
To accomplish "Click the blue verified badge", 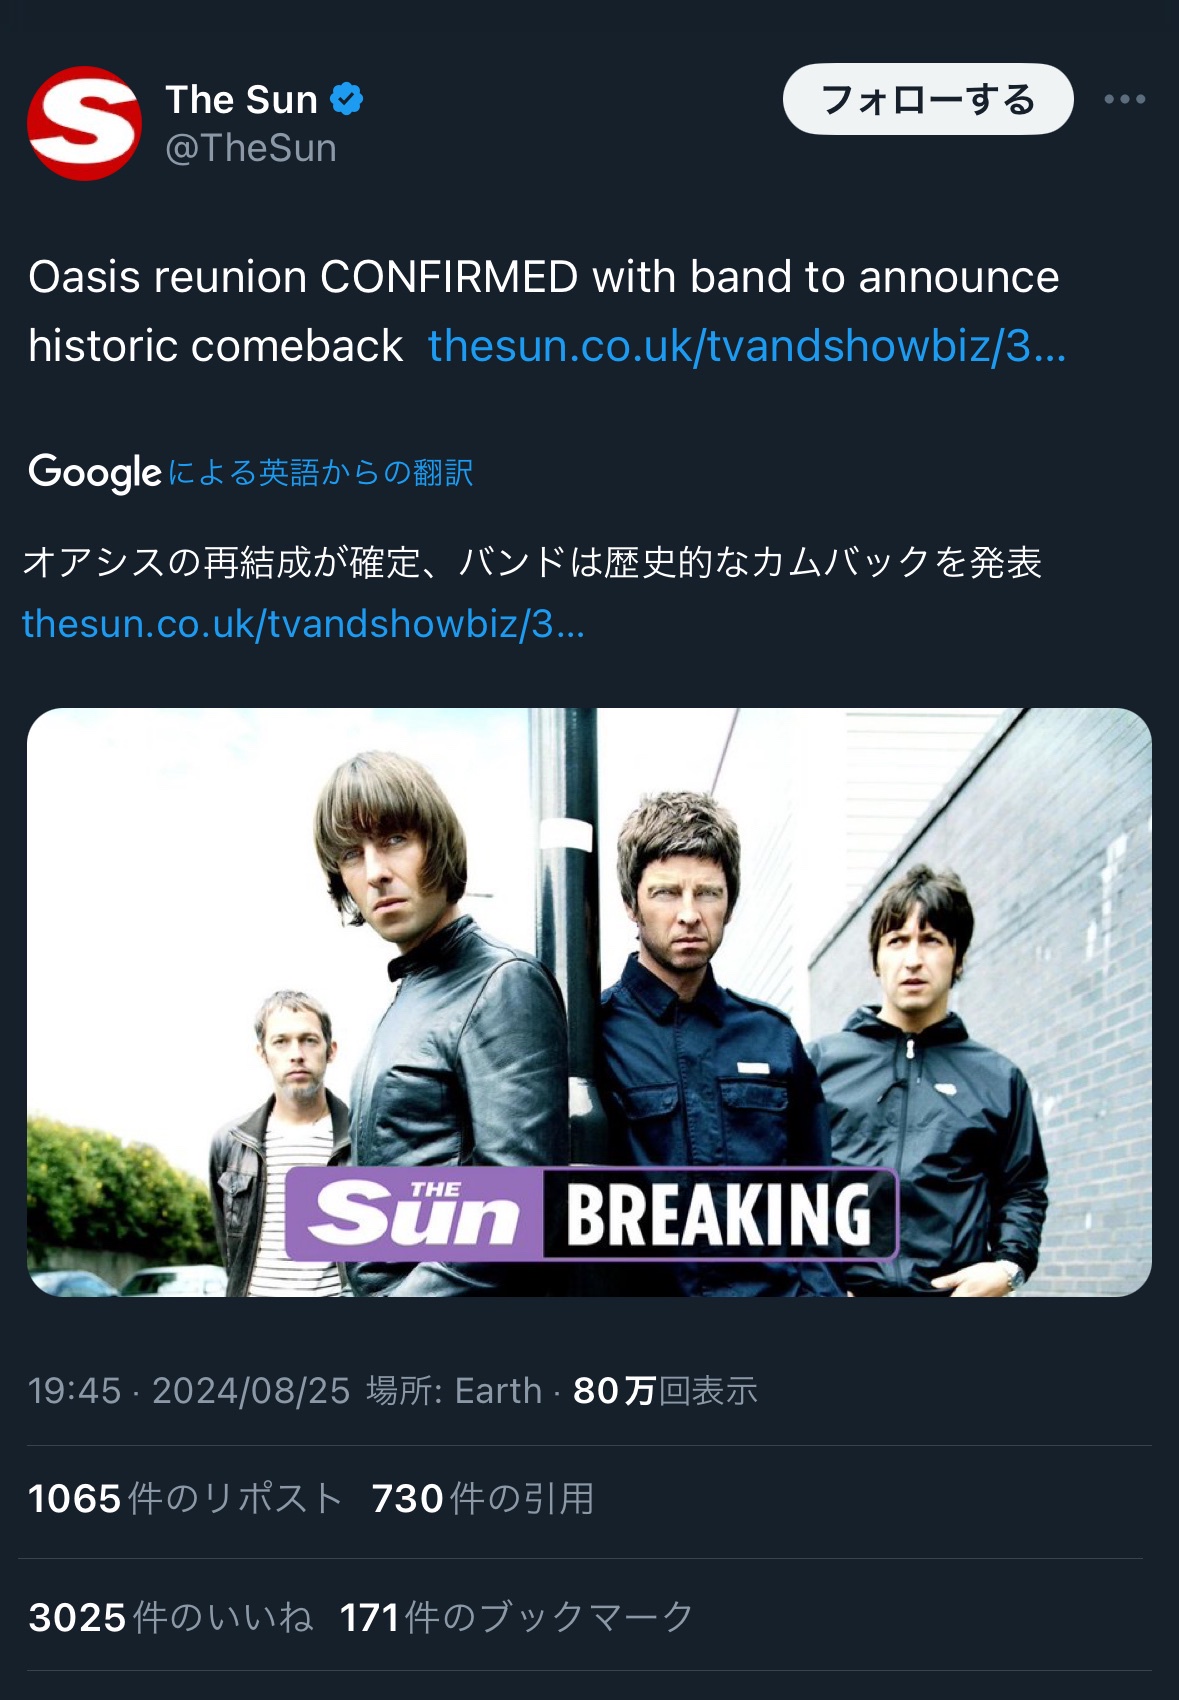I will click(x=347, y=99).
